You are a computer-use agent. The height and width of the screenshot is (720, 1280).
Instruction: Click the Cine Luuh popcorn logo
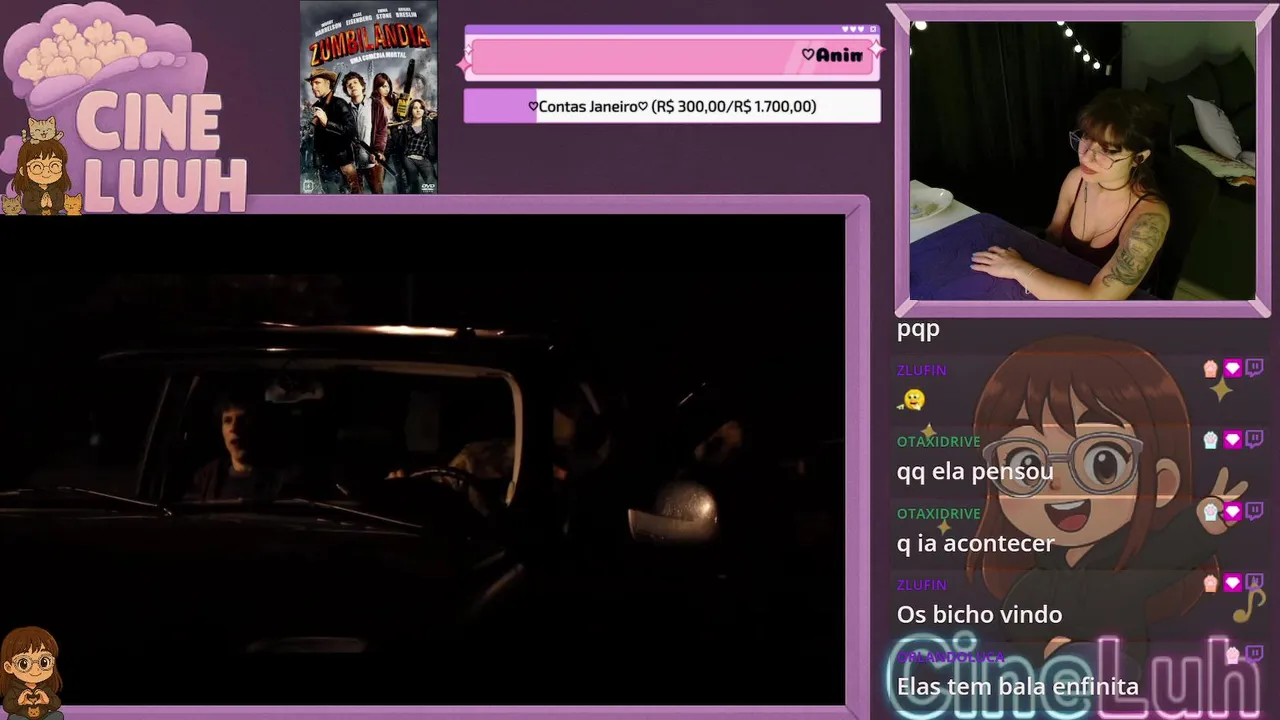coord(125,108)
